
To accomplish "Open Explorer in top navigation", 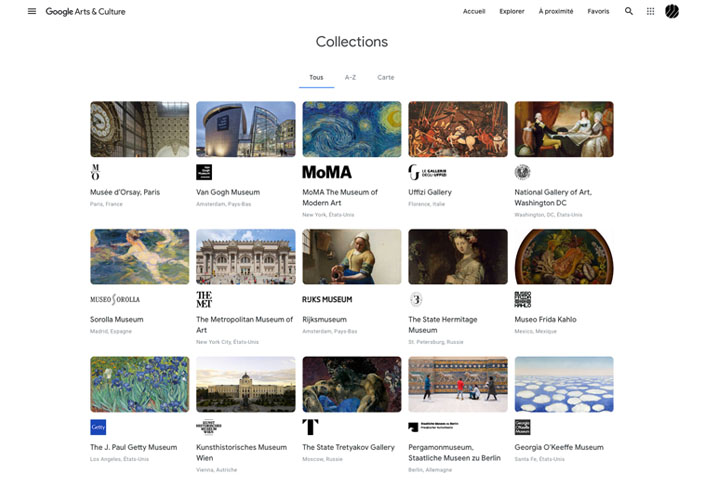I will coord(512,11).
